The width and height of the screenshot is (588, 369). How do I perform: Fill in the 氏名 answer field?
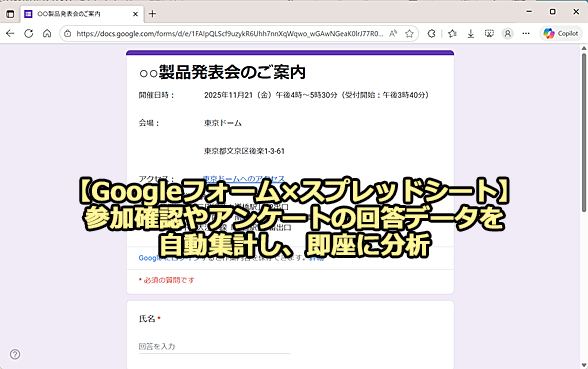(x=214, y=346)
